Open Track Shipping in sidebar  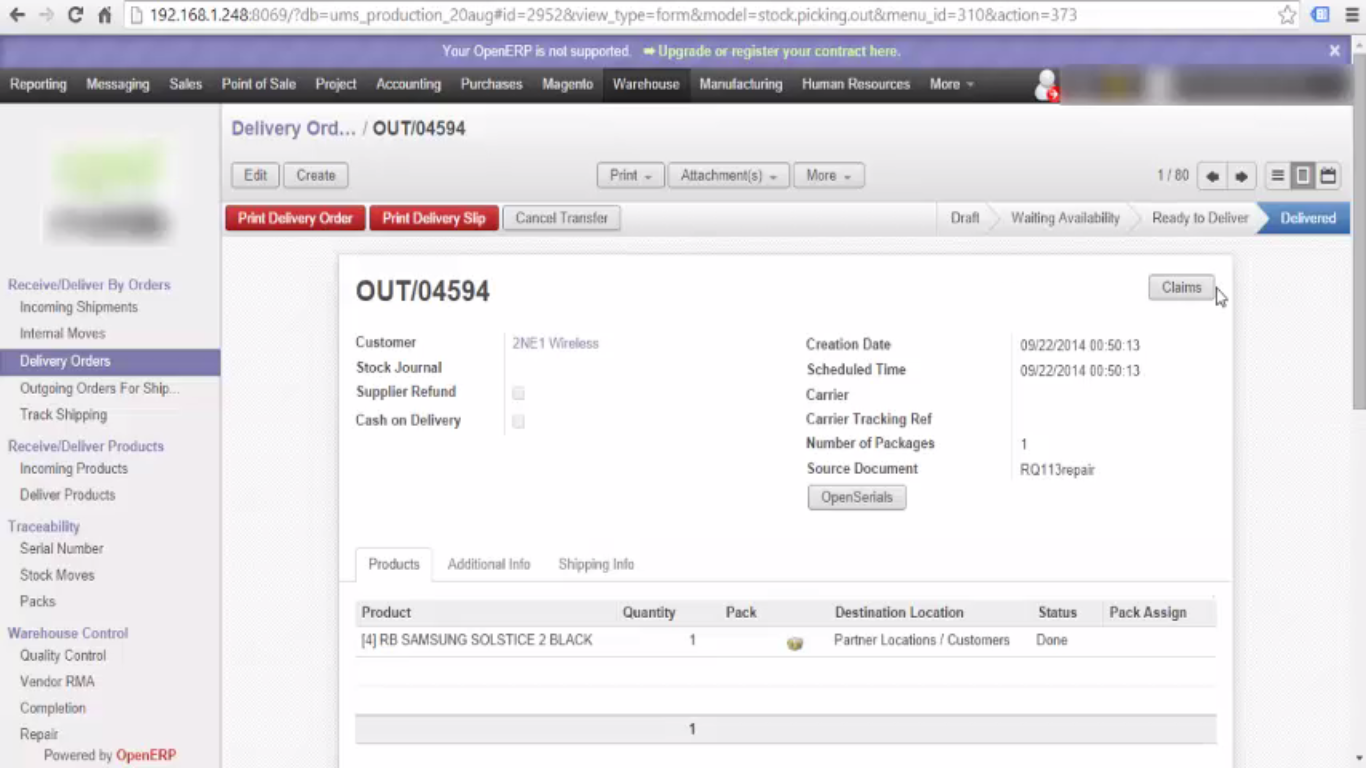pyautogui.click(x=63, y=414)
